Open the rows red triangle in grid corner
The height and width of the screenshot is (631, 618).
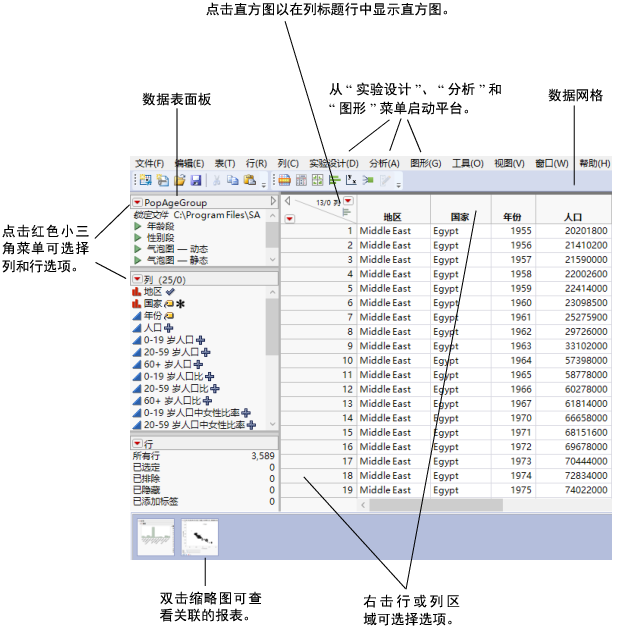tap(289, 219)
